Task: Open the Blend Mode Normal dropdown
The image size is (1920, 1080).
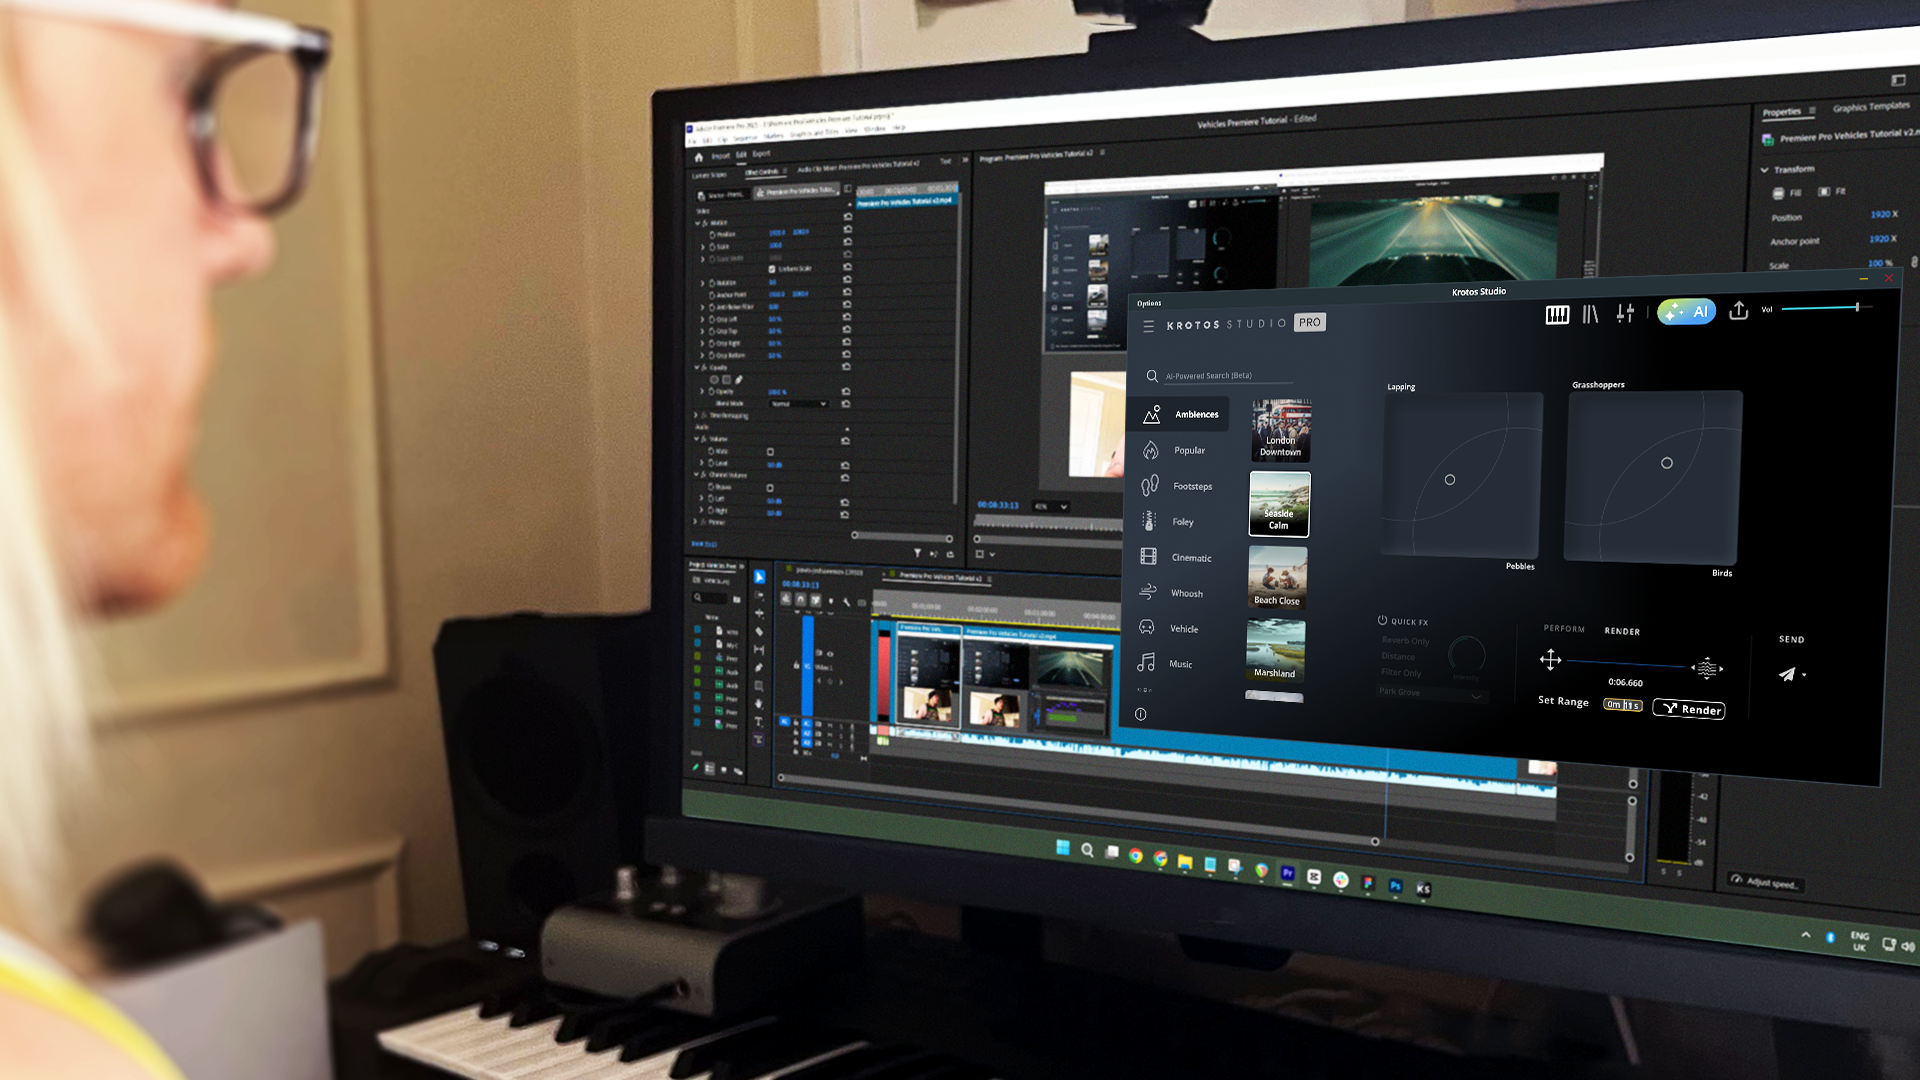Action: [798, 403]
